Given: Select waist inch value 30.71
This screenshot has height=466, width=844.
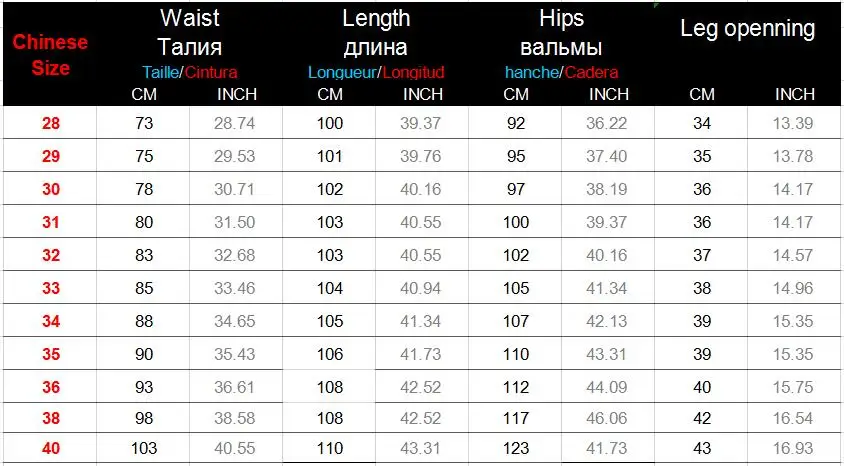Looking at the screenshot, I should coord(235,189).
